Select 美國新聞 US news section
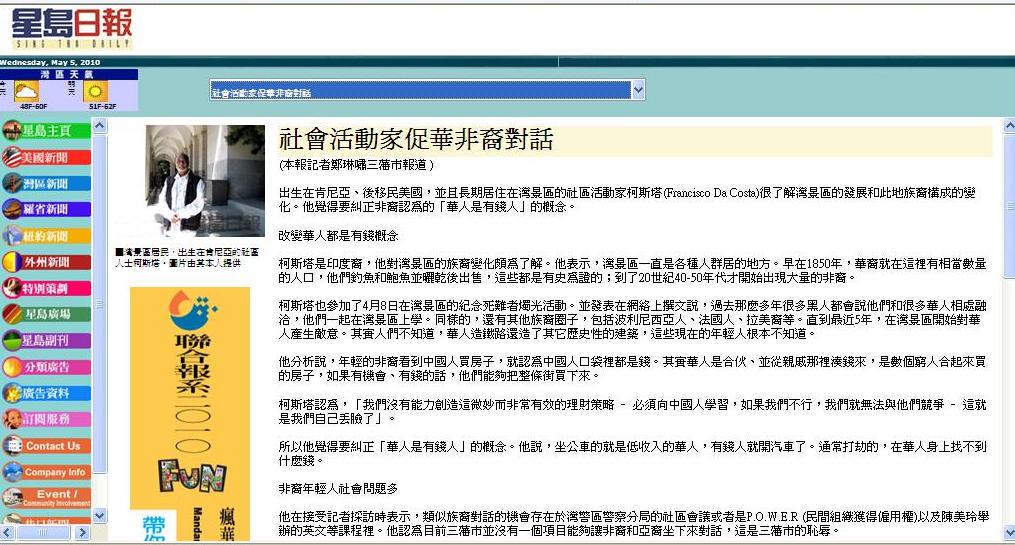The height and width of the screenshot is (545, 1015). coord(46,157)
